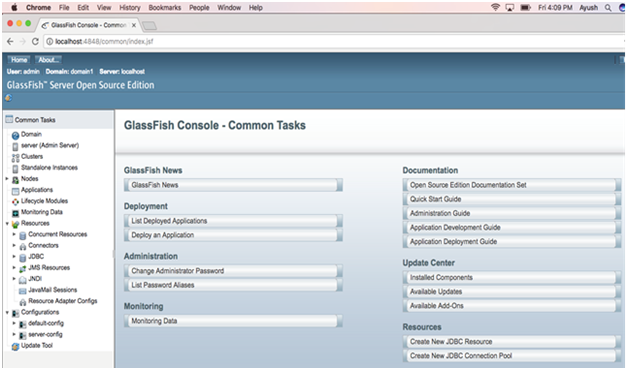
Task: Click the Configurations icon
Action: pyautogui.click(x=15, y=313)
